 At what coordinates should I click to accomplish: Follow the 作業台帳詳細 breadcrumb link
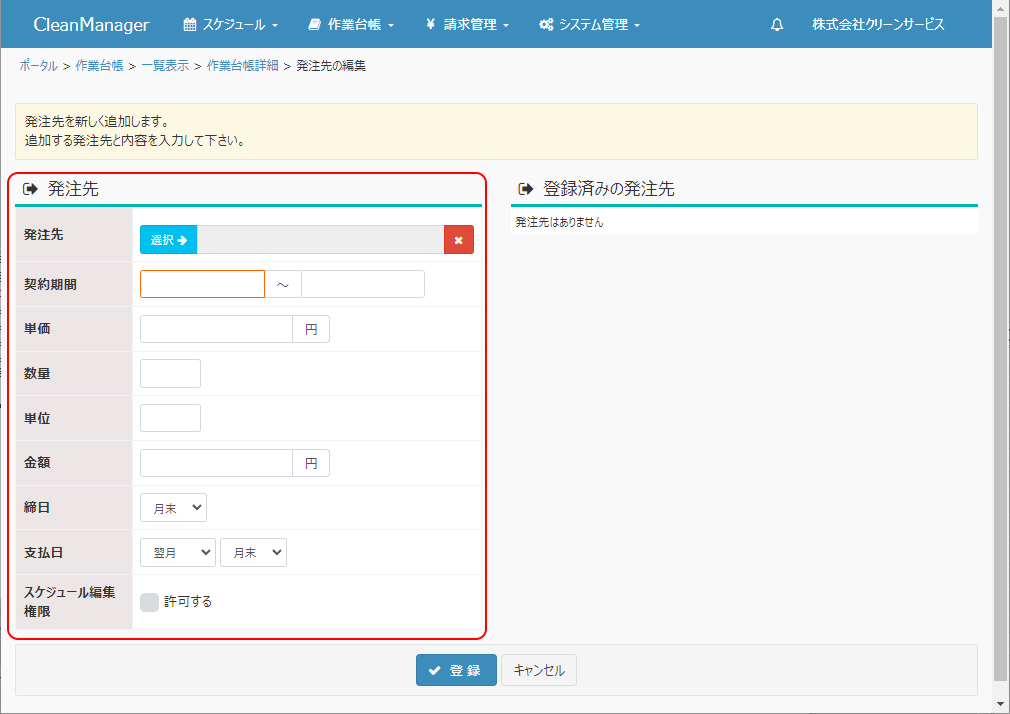[x=242, y=66]
